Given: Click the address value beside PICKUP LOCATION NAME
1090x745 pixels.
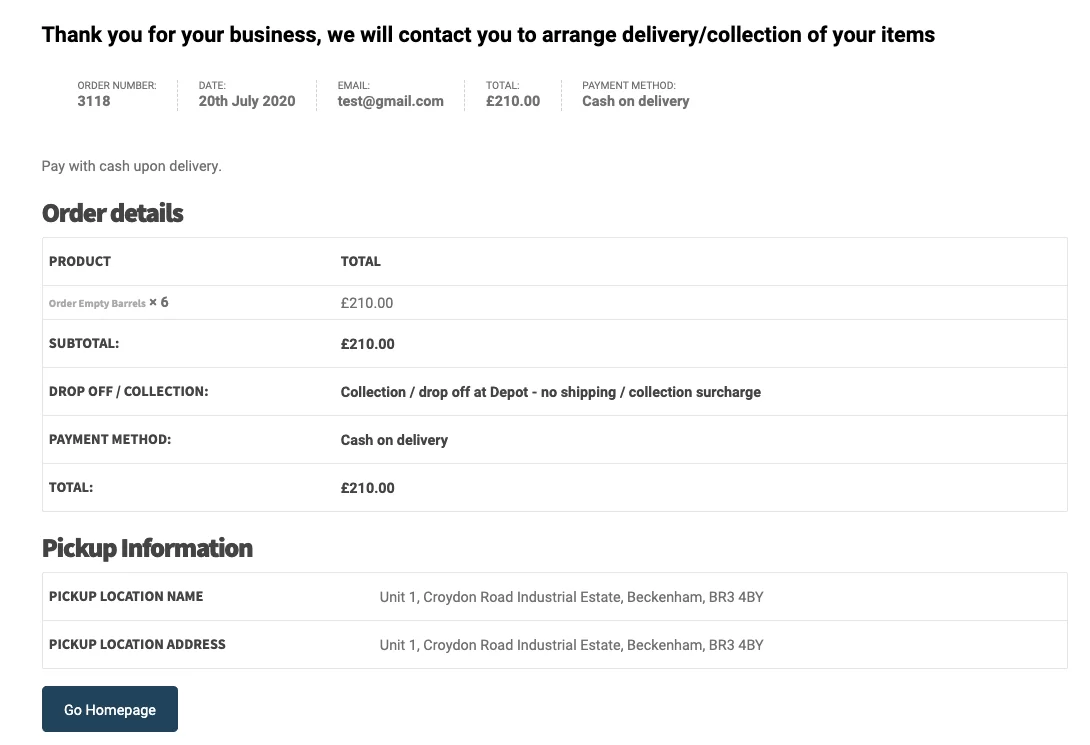Looking at the screenshot, I should tap(571, 597).
